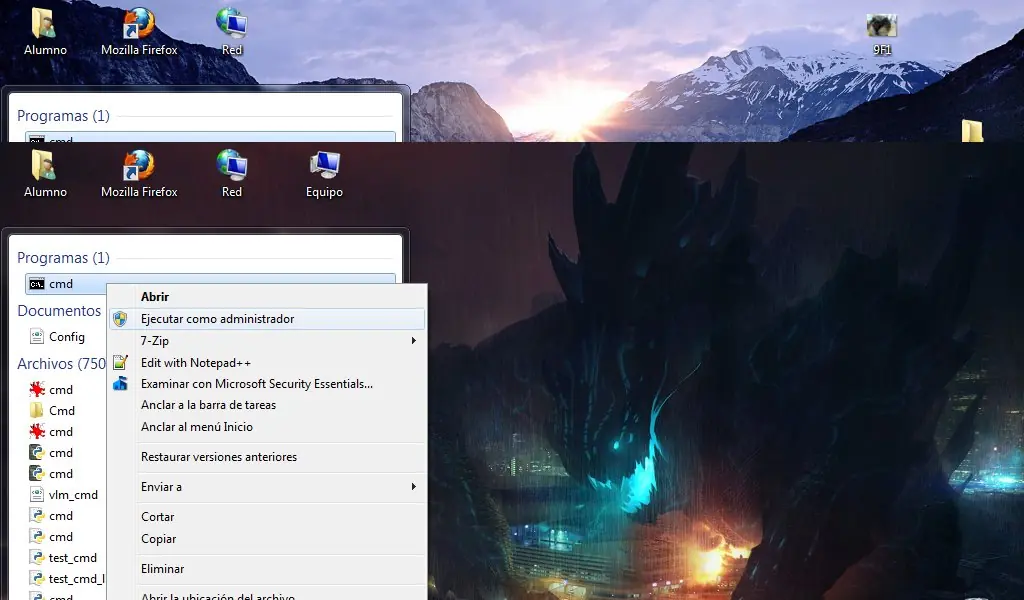The image size is (1024, 600).
Task: Choose Restaurar versiones anteriores
Action: tap(267, 457)
